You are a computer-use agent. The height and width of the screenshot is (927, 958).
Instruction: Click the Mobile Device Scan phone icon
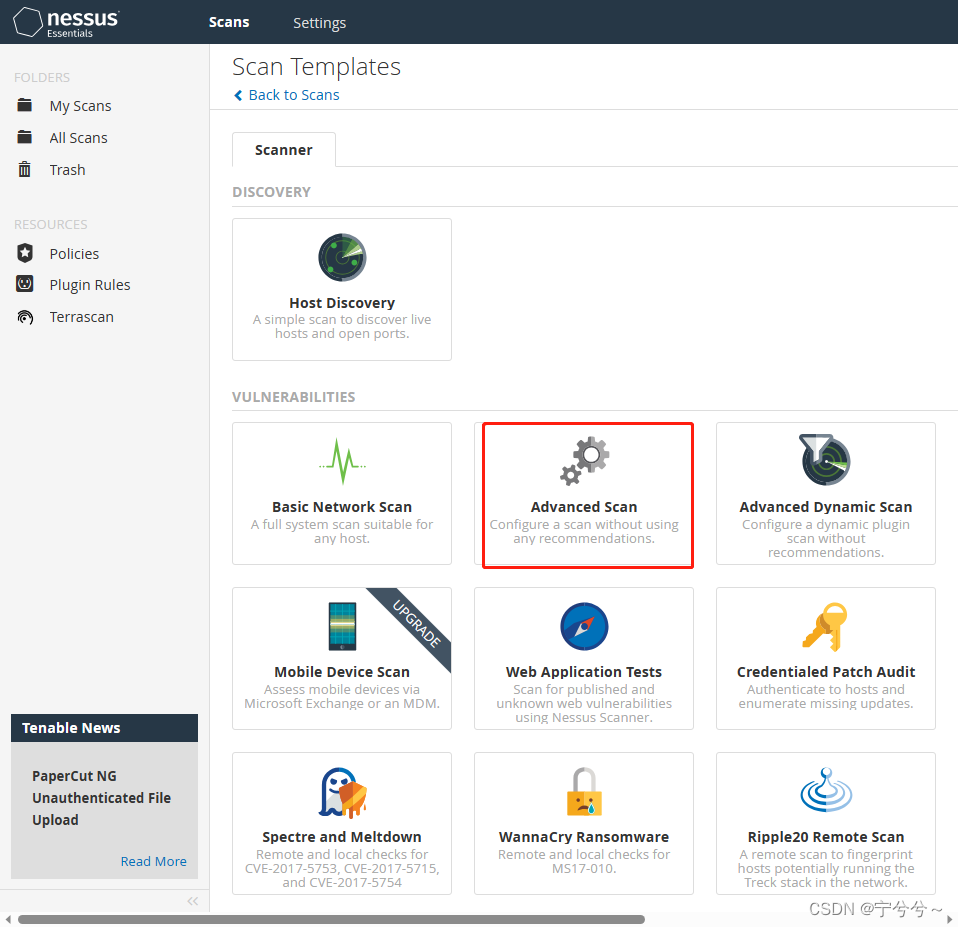tap(342, 626)
